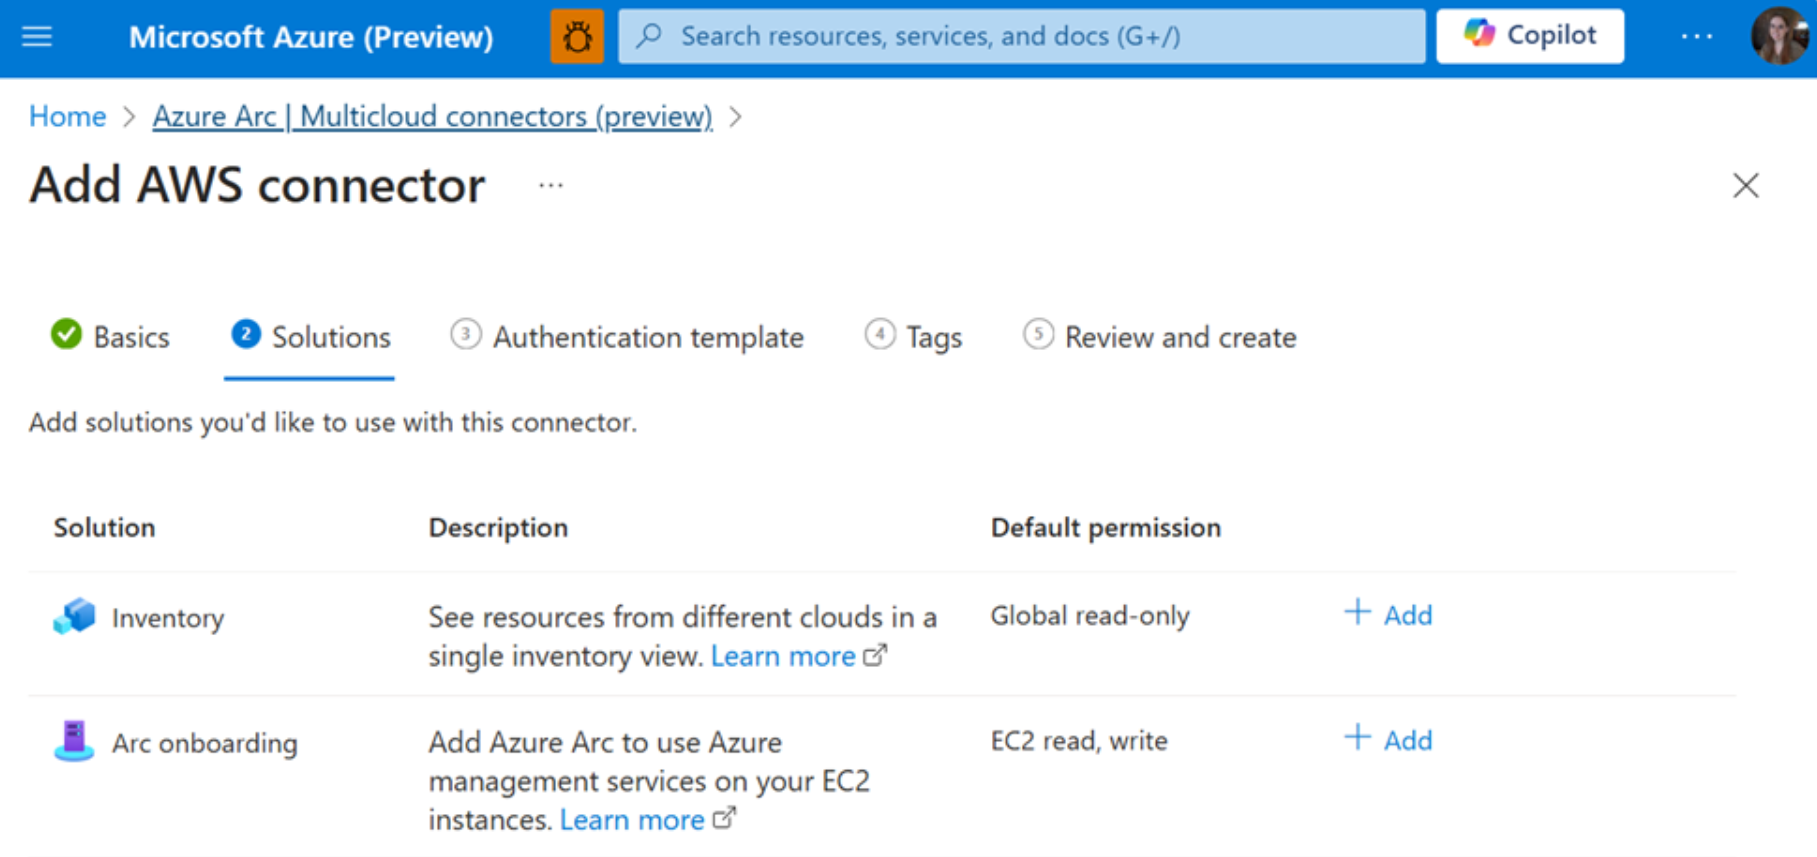Go to the Tags tab

pos(913,337)
